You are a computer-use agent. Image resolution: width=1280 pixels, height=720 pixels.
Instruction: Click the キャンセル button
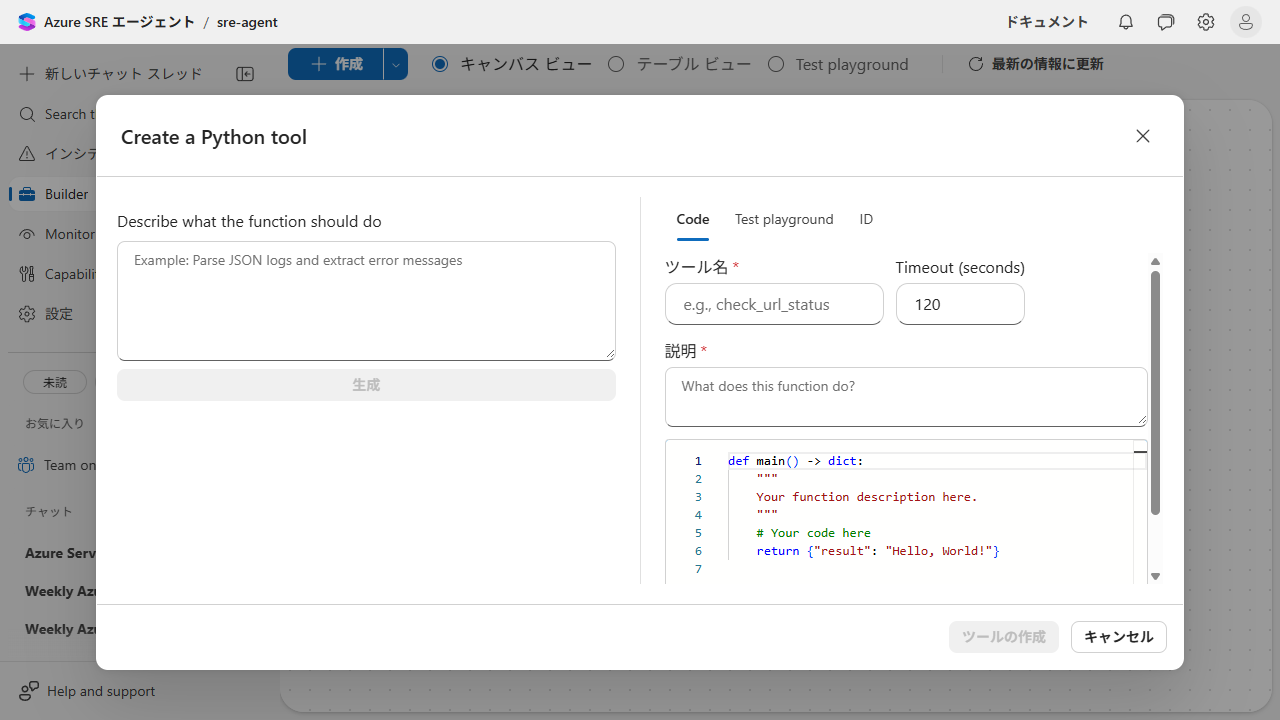1119,637
